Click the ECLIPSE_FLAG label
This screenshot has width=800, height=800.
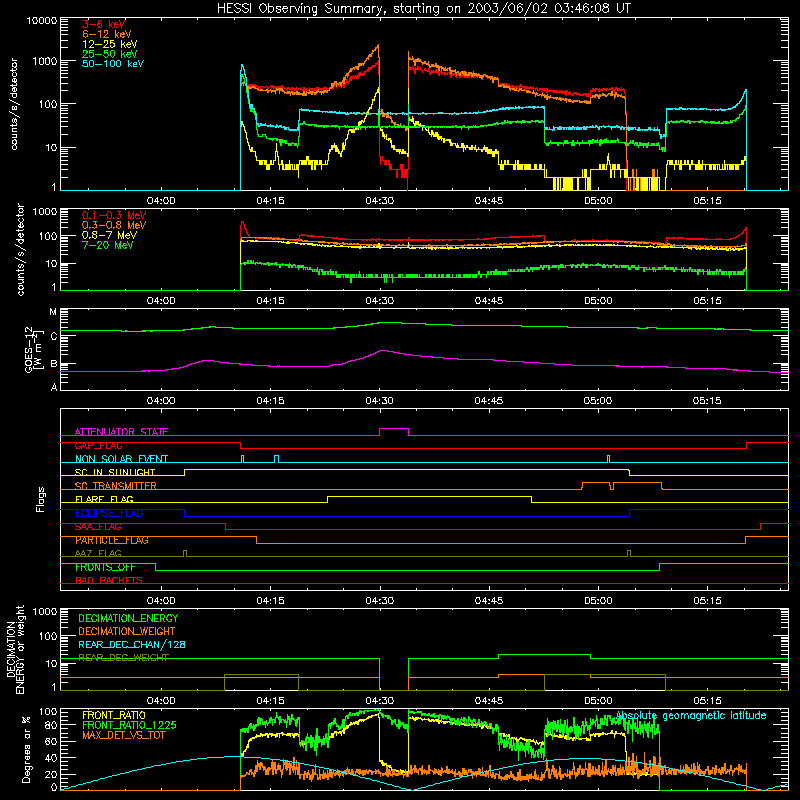[109, 513]
